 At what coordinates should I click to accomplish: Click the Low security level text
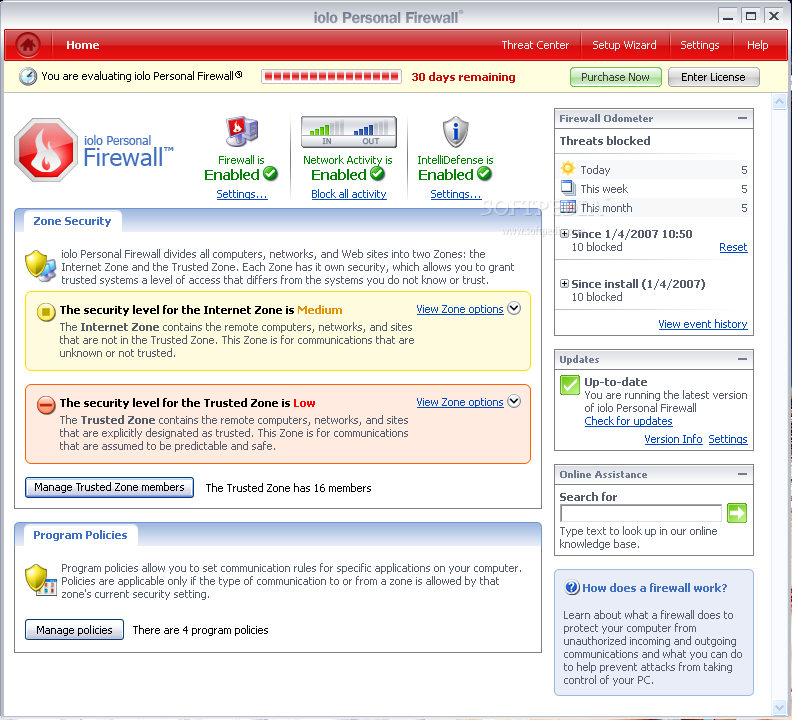tap(304, 403)
